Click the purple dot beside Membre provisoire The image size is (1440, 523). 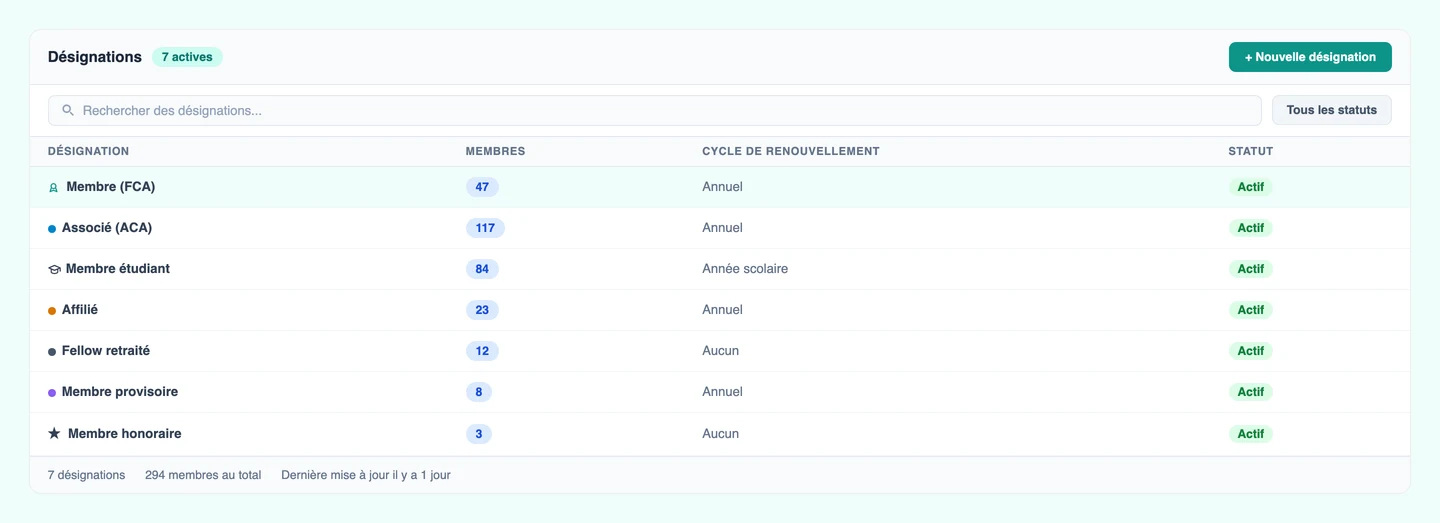click(x=52, y=393)
